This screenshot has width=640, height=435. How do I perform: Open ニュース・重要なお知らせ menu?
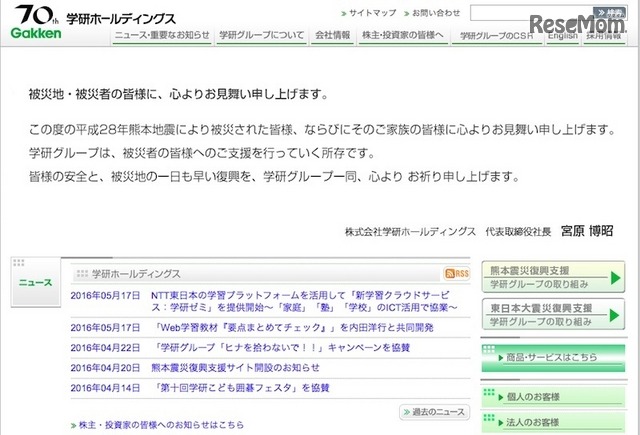point(162,36)
